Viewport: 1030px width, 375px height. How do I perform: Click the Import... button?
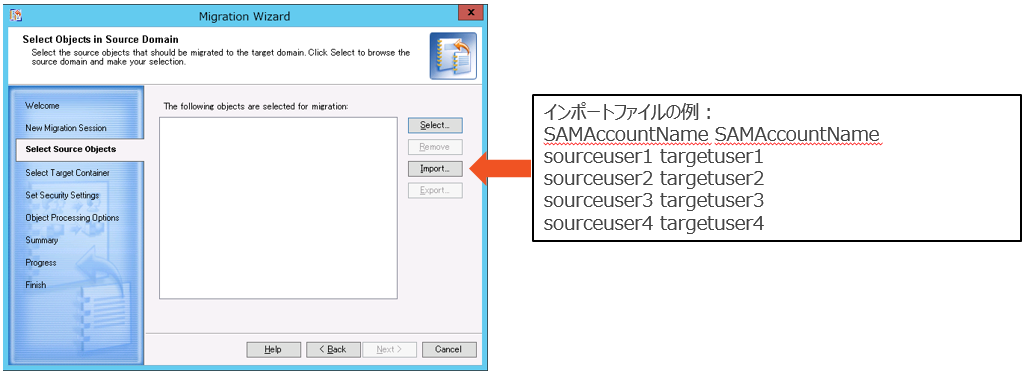pos(436,169)
